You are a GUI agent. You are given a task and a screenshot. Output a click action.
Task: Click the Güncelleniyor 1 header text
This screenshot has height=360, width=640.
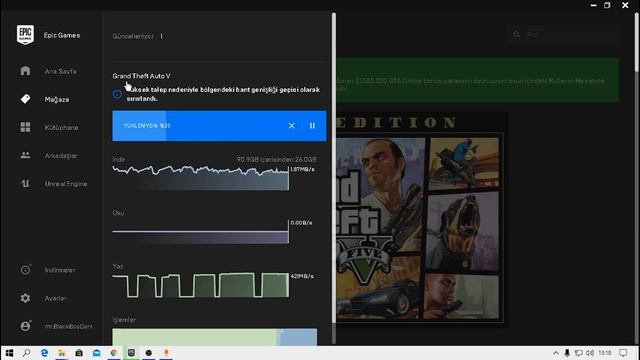(138, 36)
